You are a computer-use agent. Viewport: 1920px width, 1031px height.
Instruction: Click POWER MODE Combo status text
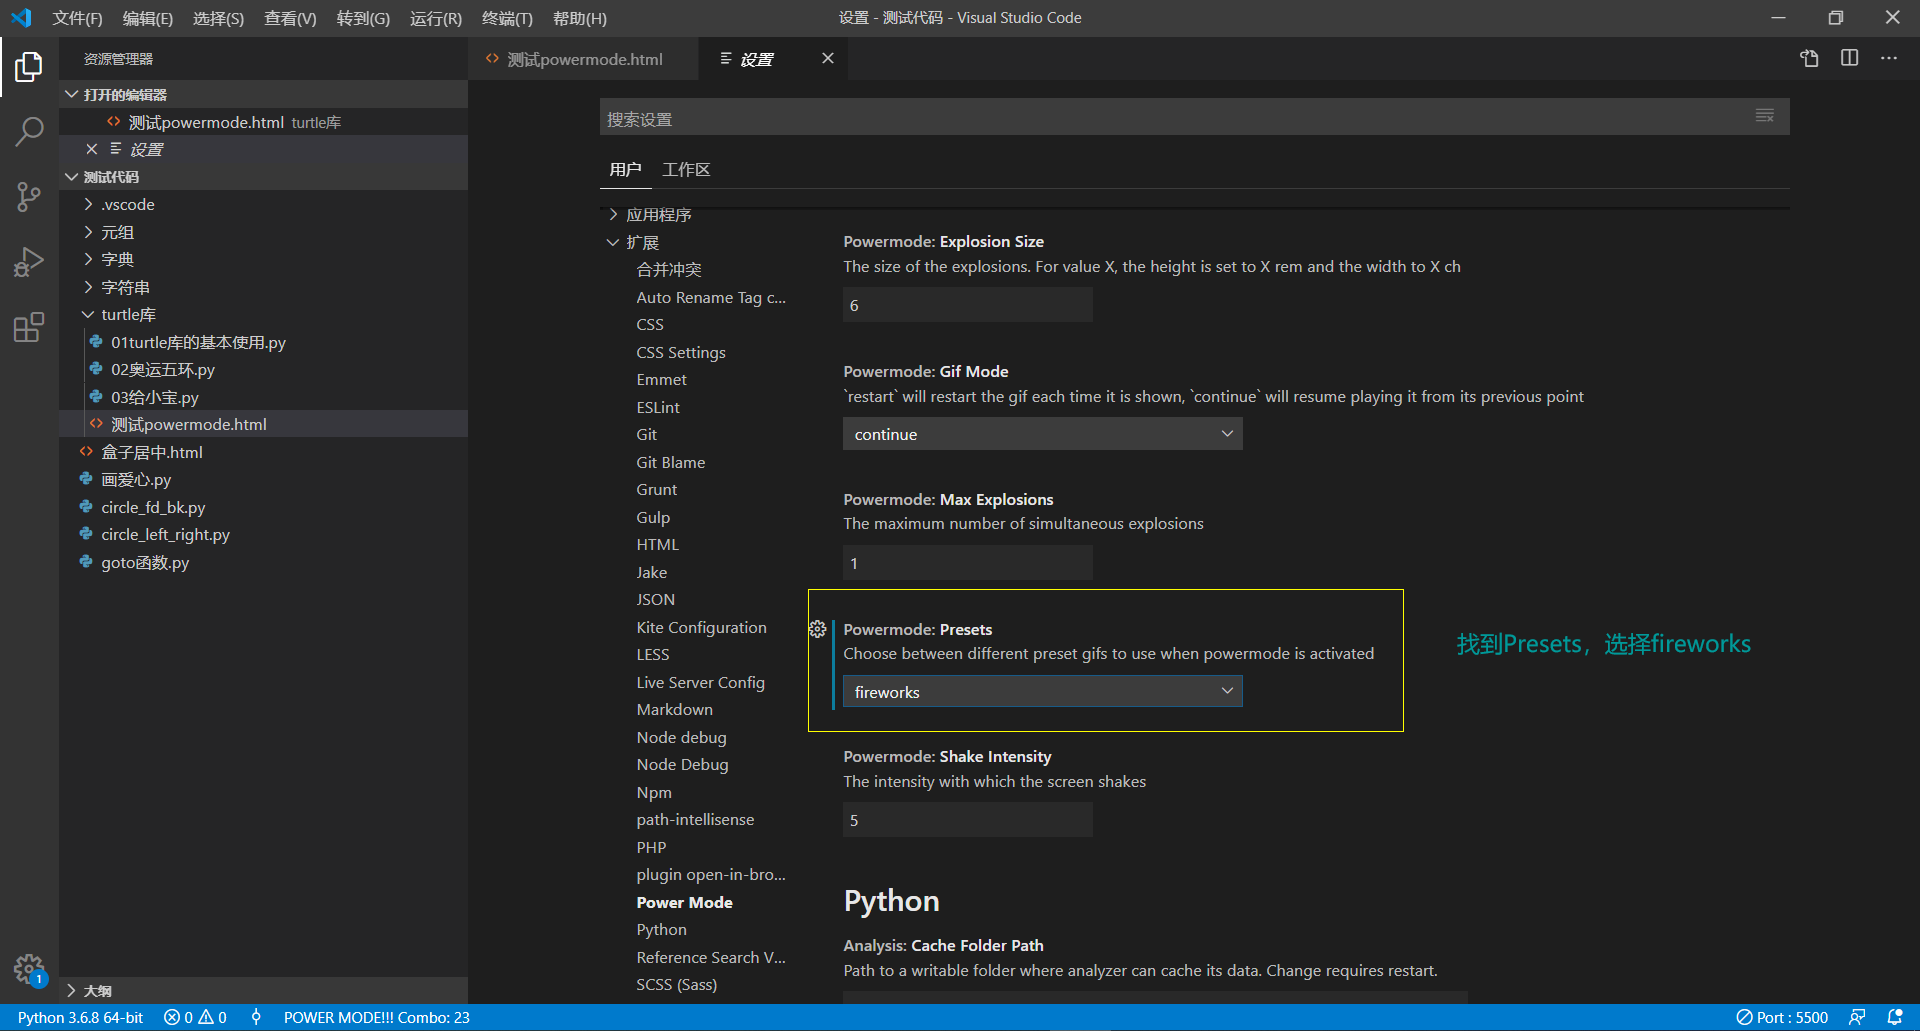[x=377, y=1017]
